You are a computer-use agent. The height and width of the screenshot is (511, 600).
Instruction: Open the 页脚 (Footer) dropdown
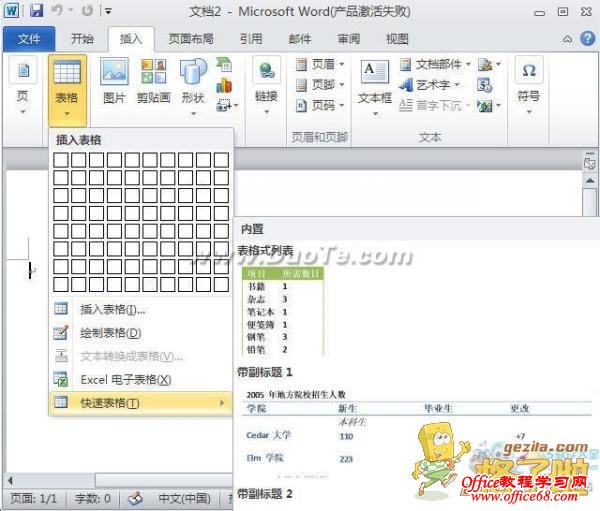(320, 85)
